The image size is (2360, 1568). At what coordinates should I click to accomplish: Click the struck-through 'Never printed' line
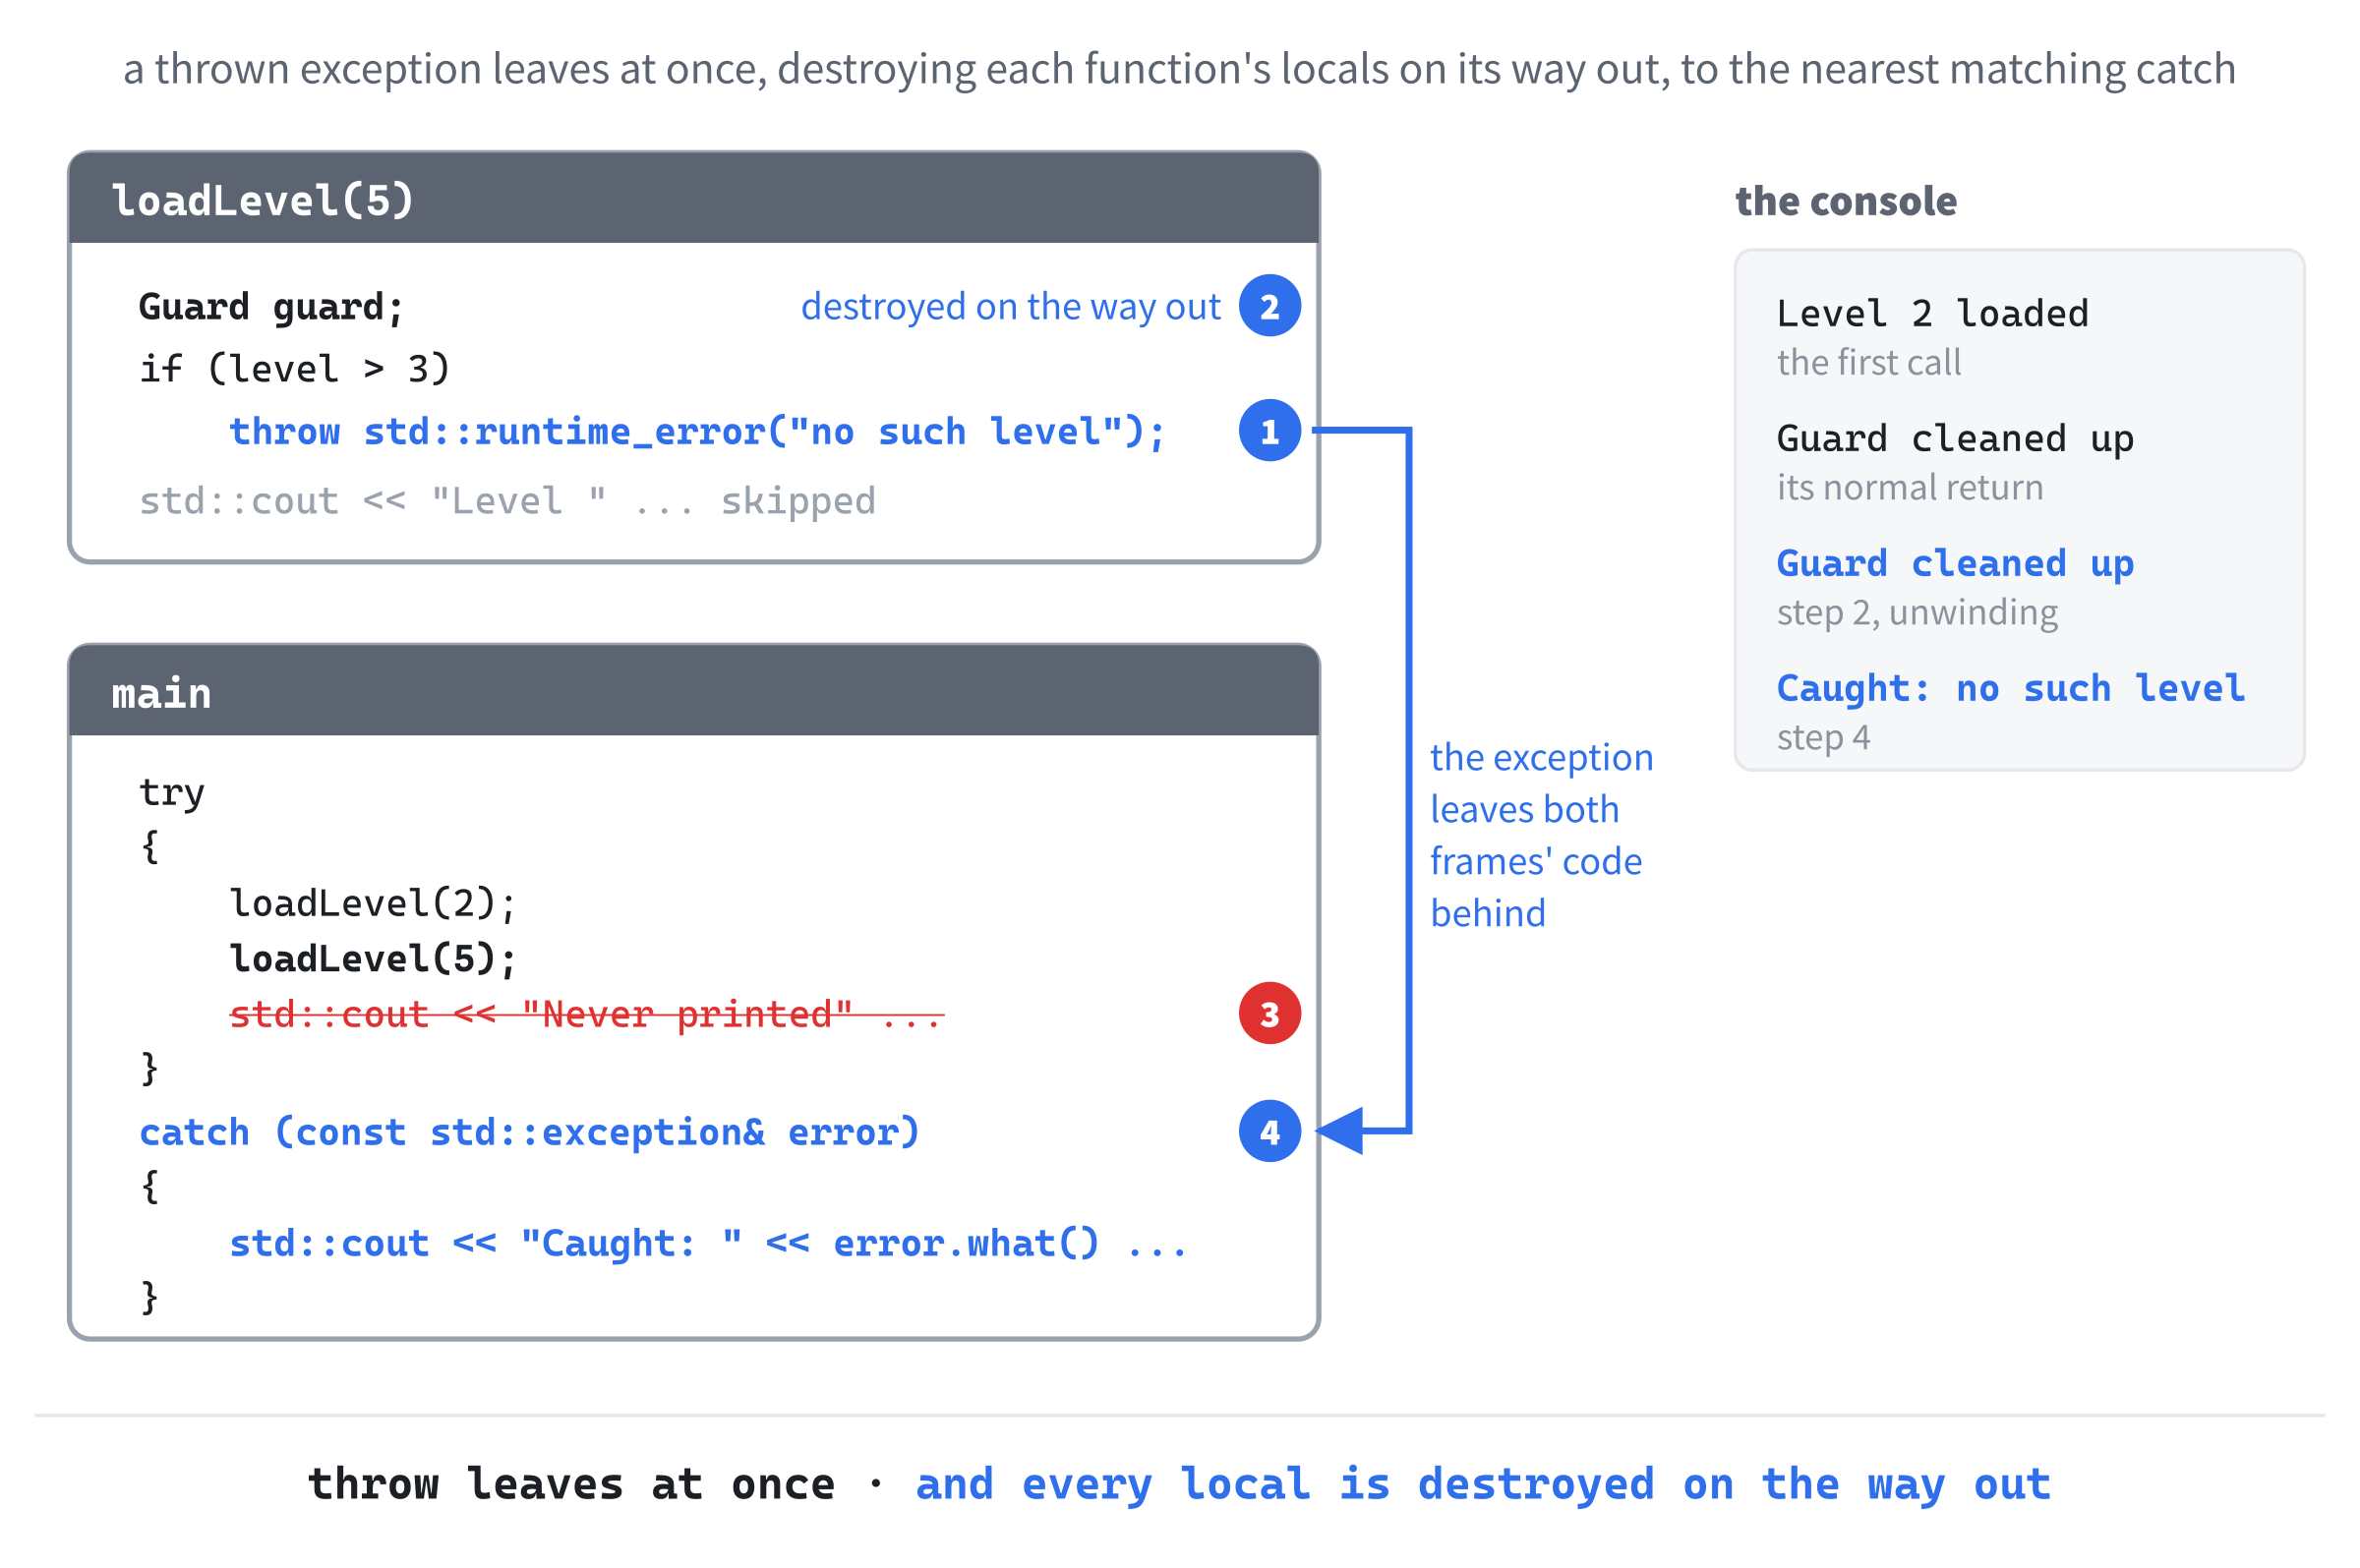click(587, 1014)
